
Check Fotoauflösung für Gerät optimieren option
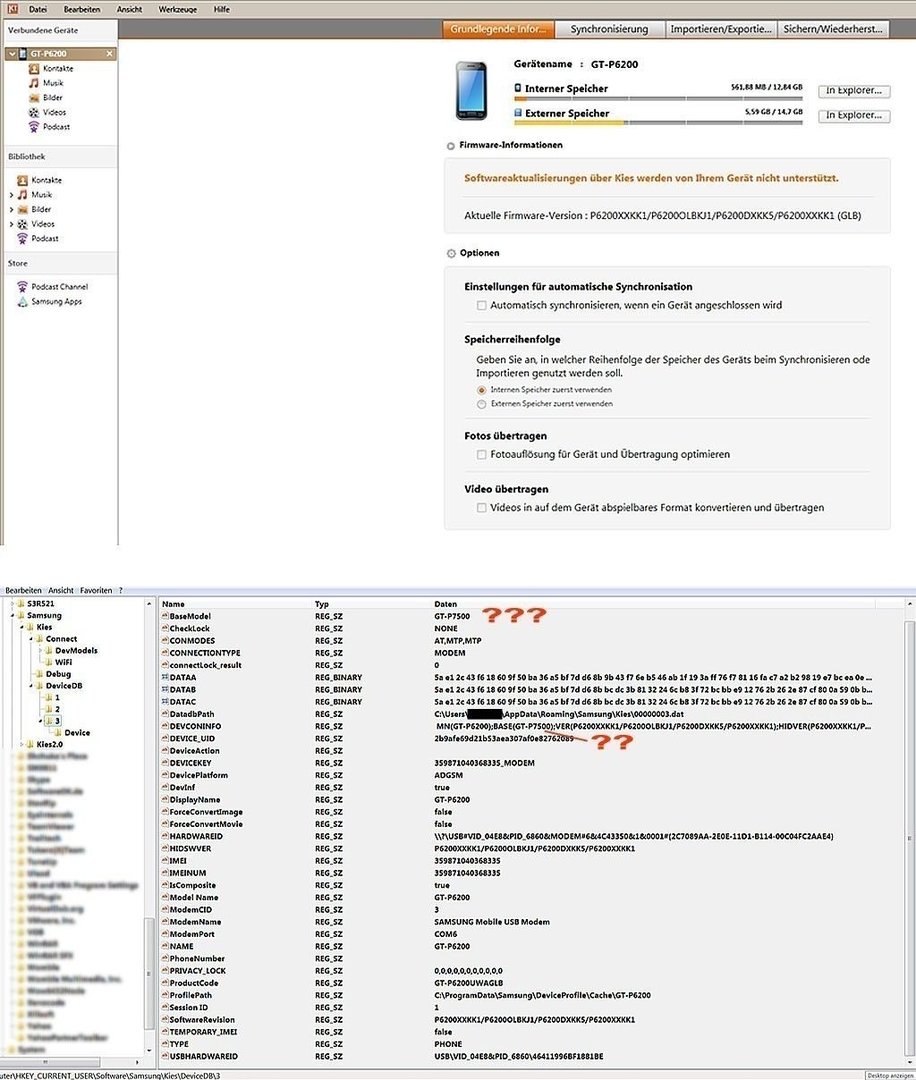click(x=481, y=455)
